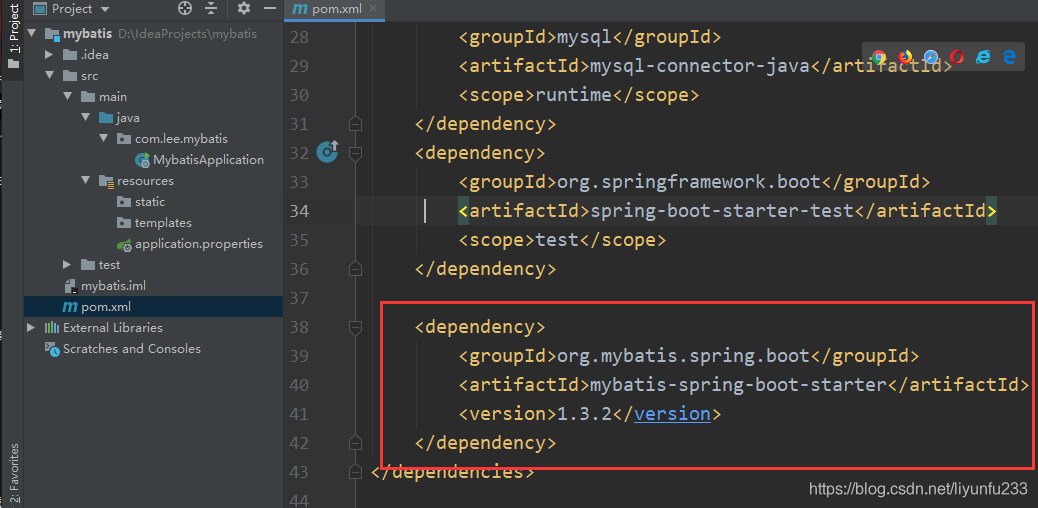Collapse the resources folder arrow
1038x508 pixels.
[85, 180]
